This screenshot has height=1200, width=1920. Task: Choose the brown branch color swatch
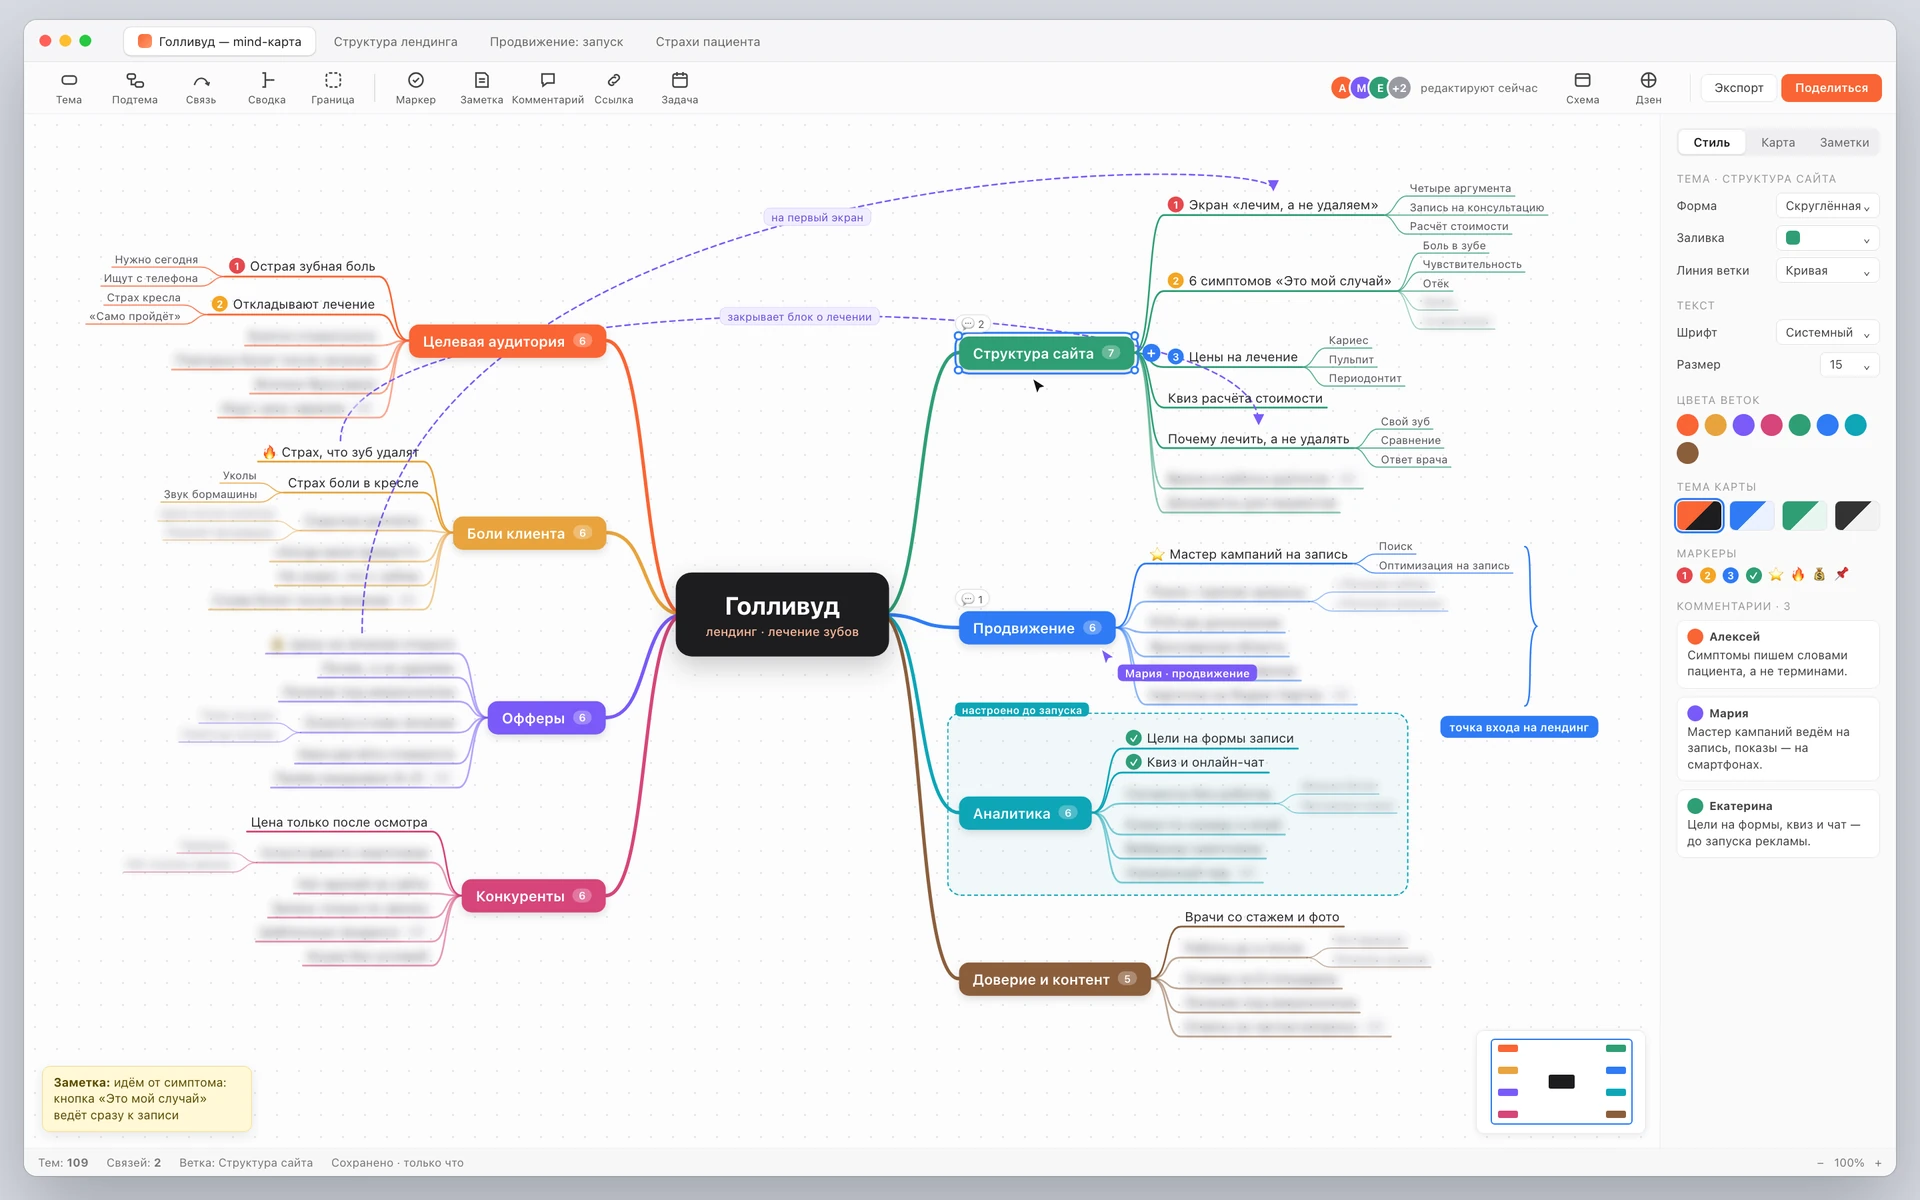pos(1687,453)
